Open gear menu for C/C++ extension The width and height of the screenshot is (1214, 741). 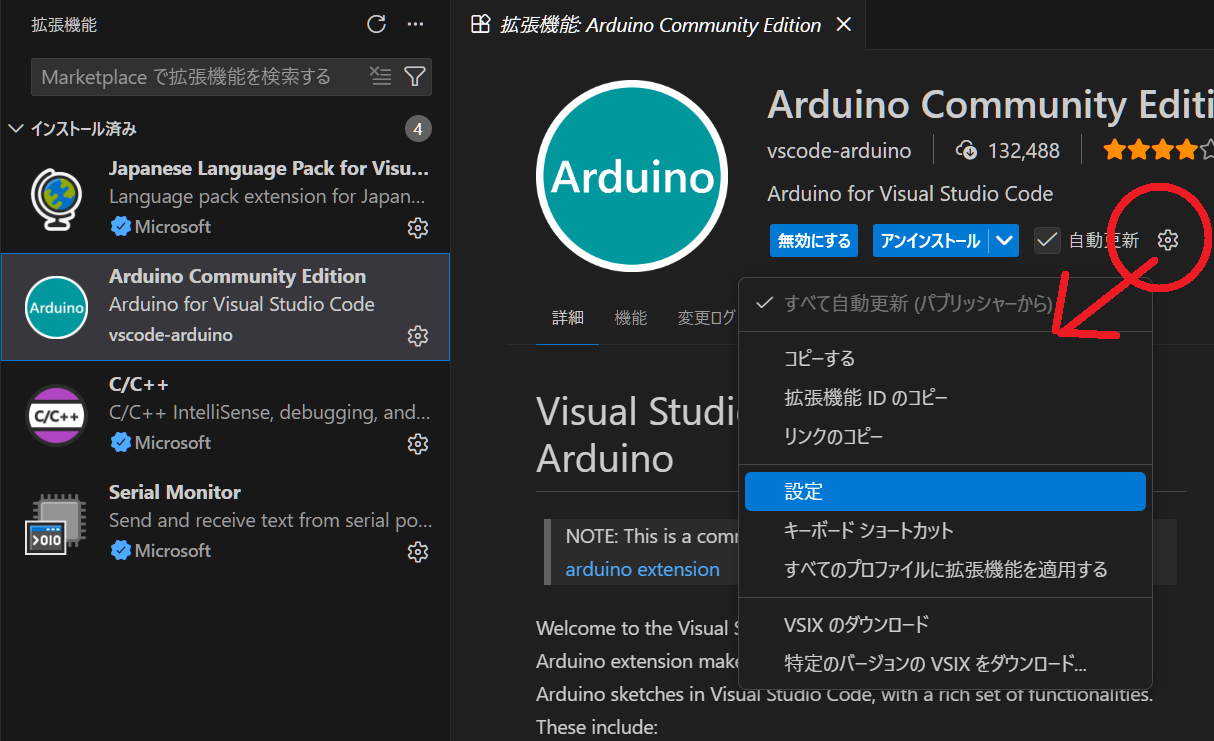(x=418, y=443)
